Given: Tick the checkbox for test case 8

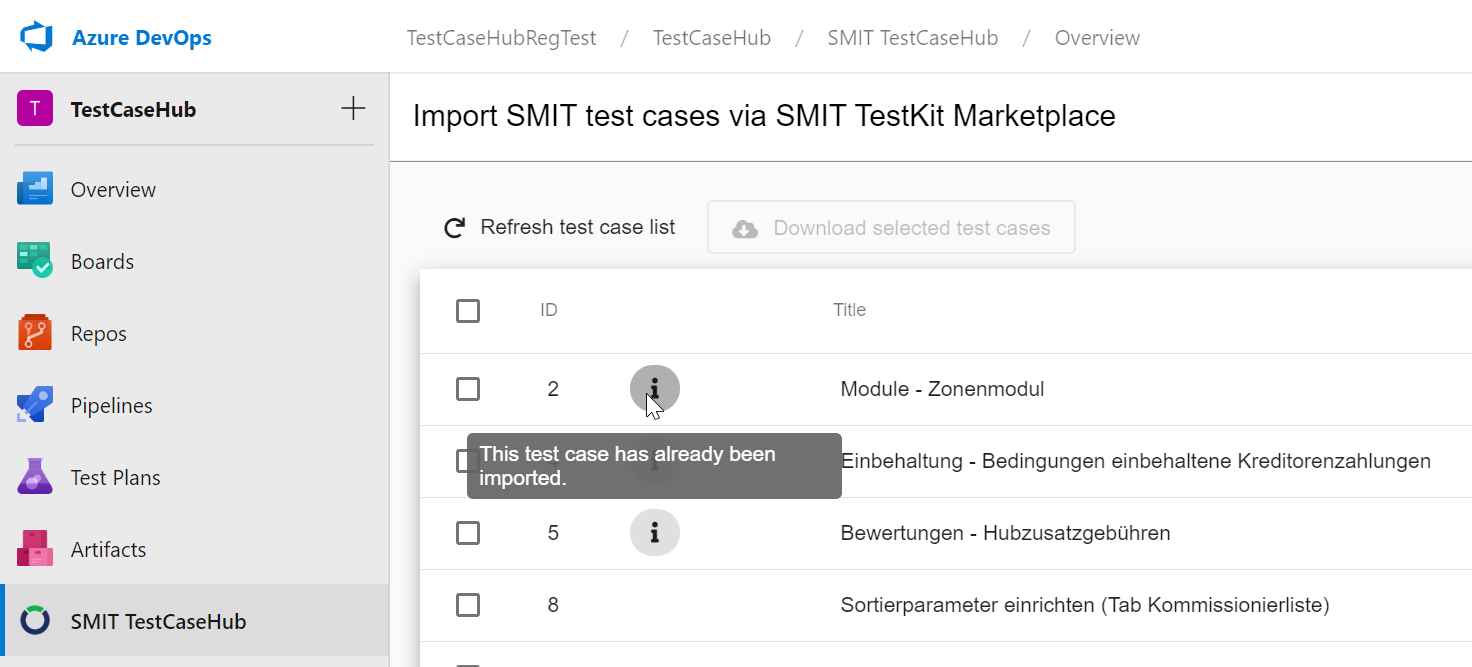Looking at the screenshot, I should [x=468, y=605].
